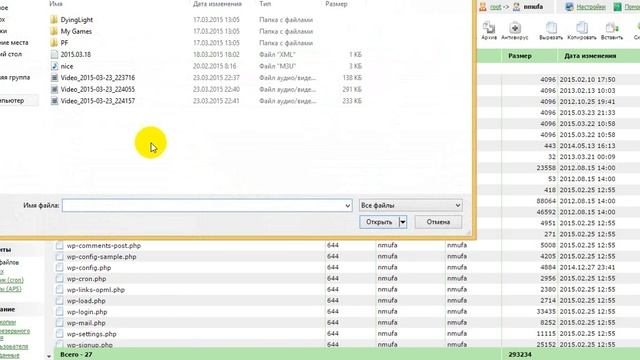
Task: Click the size value 46592
Action: [x=546, y=212]
